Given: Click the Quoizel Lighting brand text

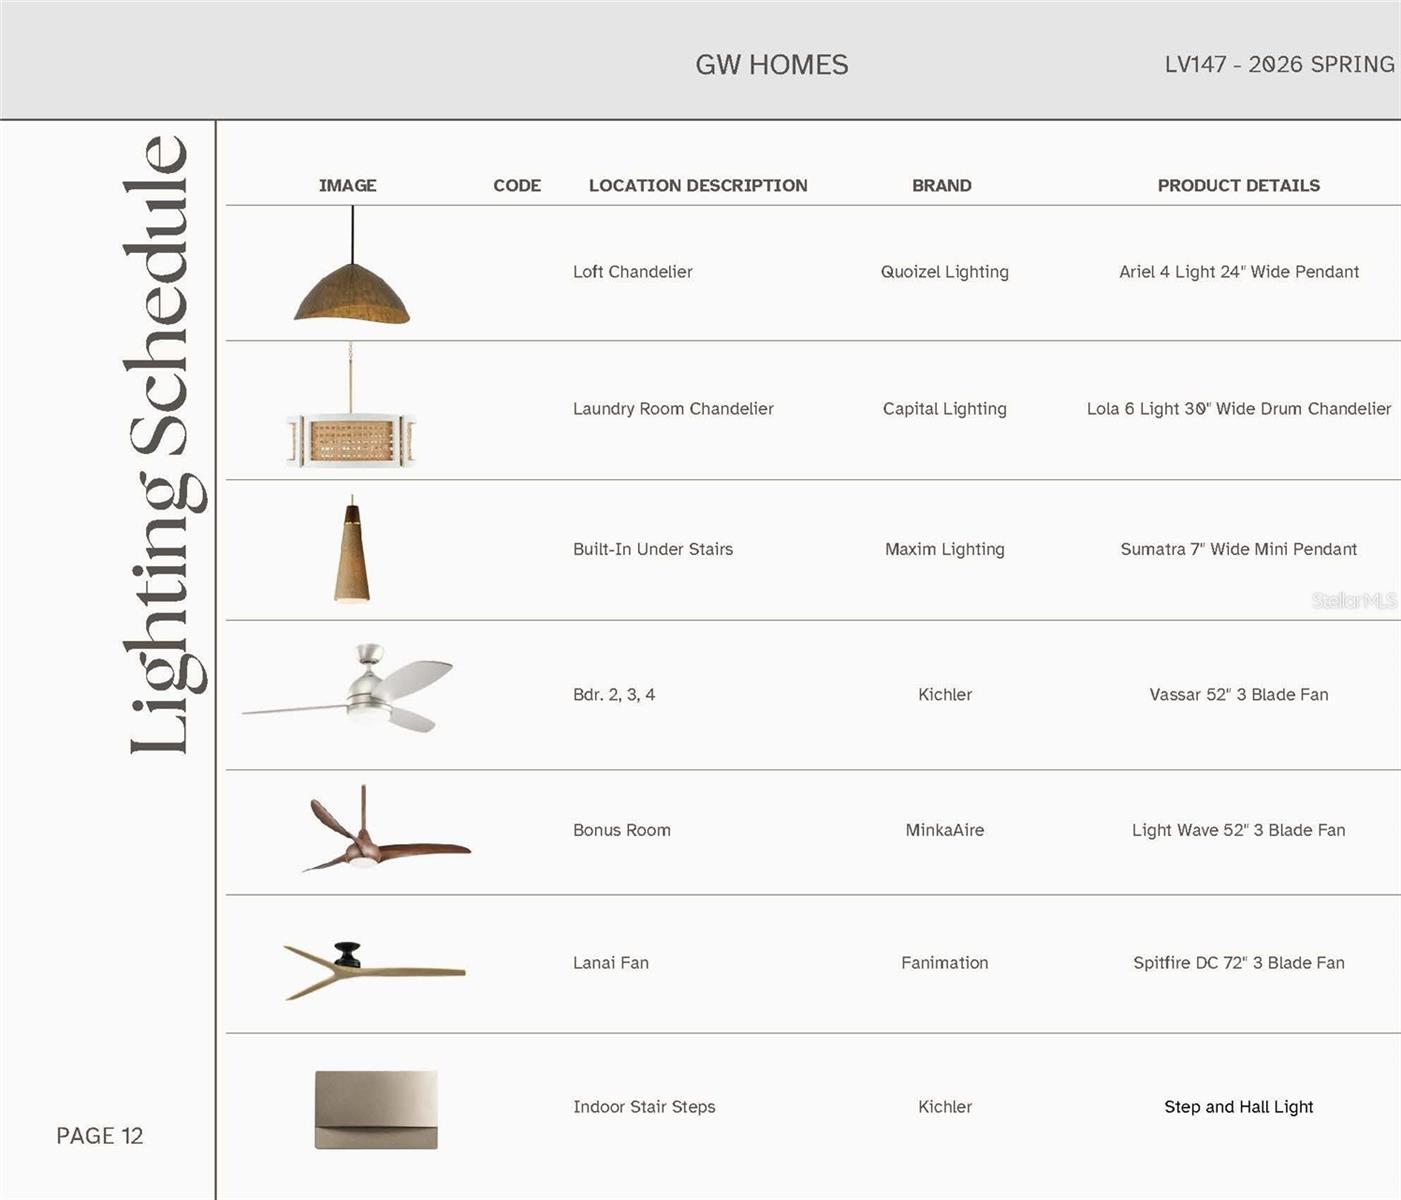Looking at the screenshot, I should coord(944,272).
